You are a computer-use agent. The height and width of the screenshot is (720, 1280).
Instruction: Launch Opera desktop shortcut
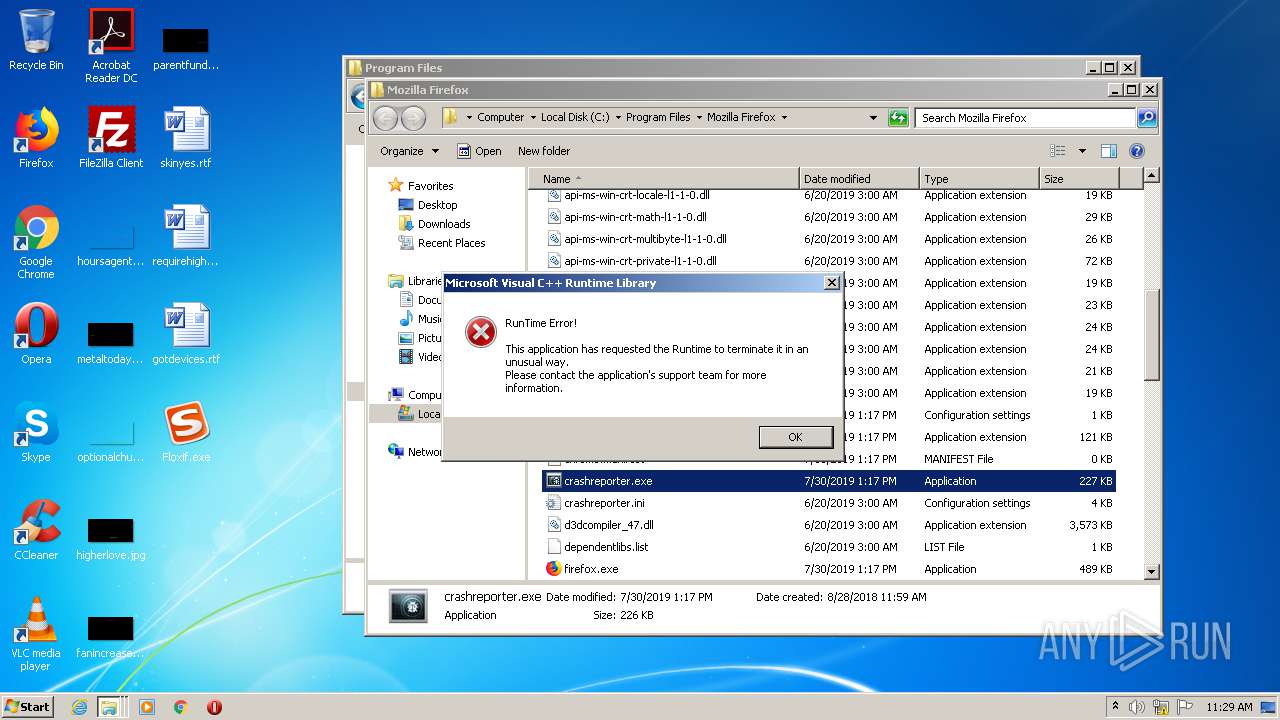coord(36,334)
